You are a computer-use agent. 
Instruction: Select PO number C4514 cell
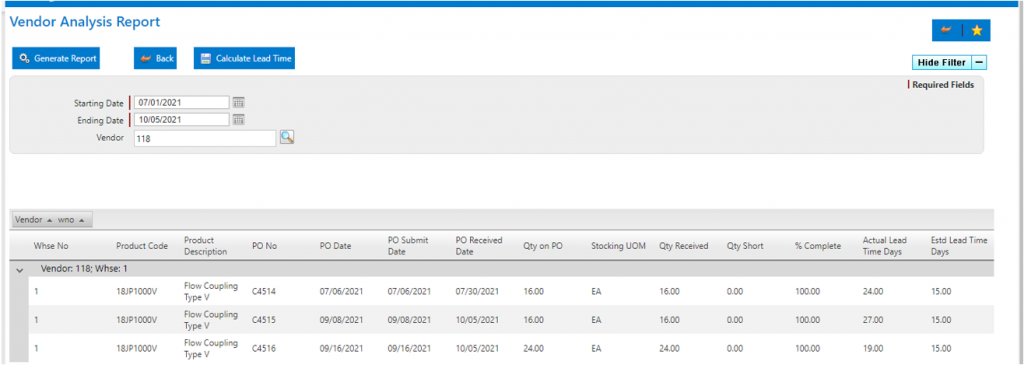tap(264, 292)
